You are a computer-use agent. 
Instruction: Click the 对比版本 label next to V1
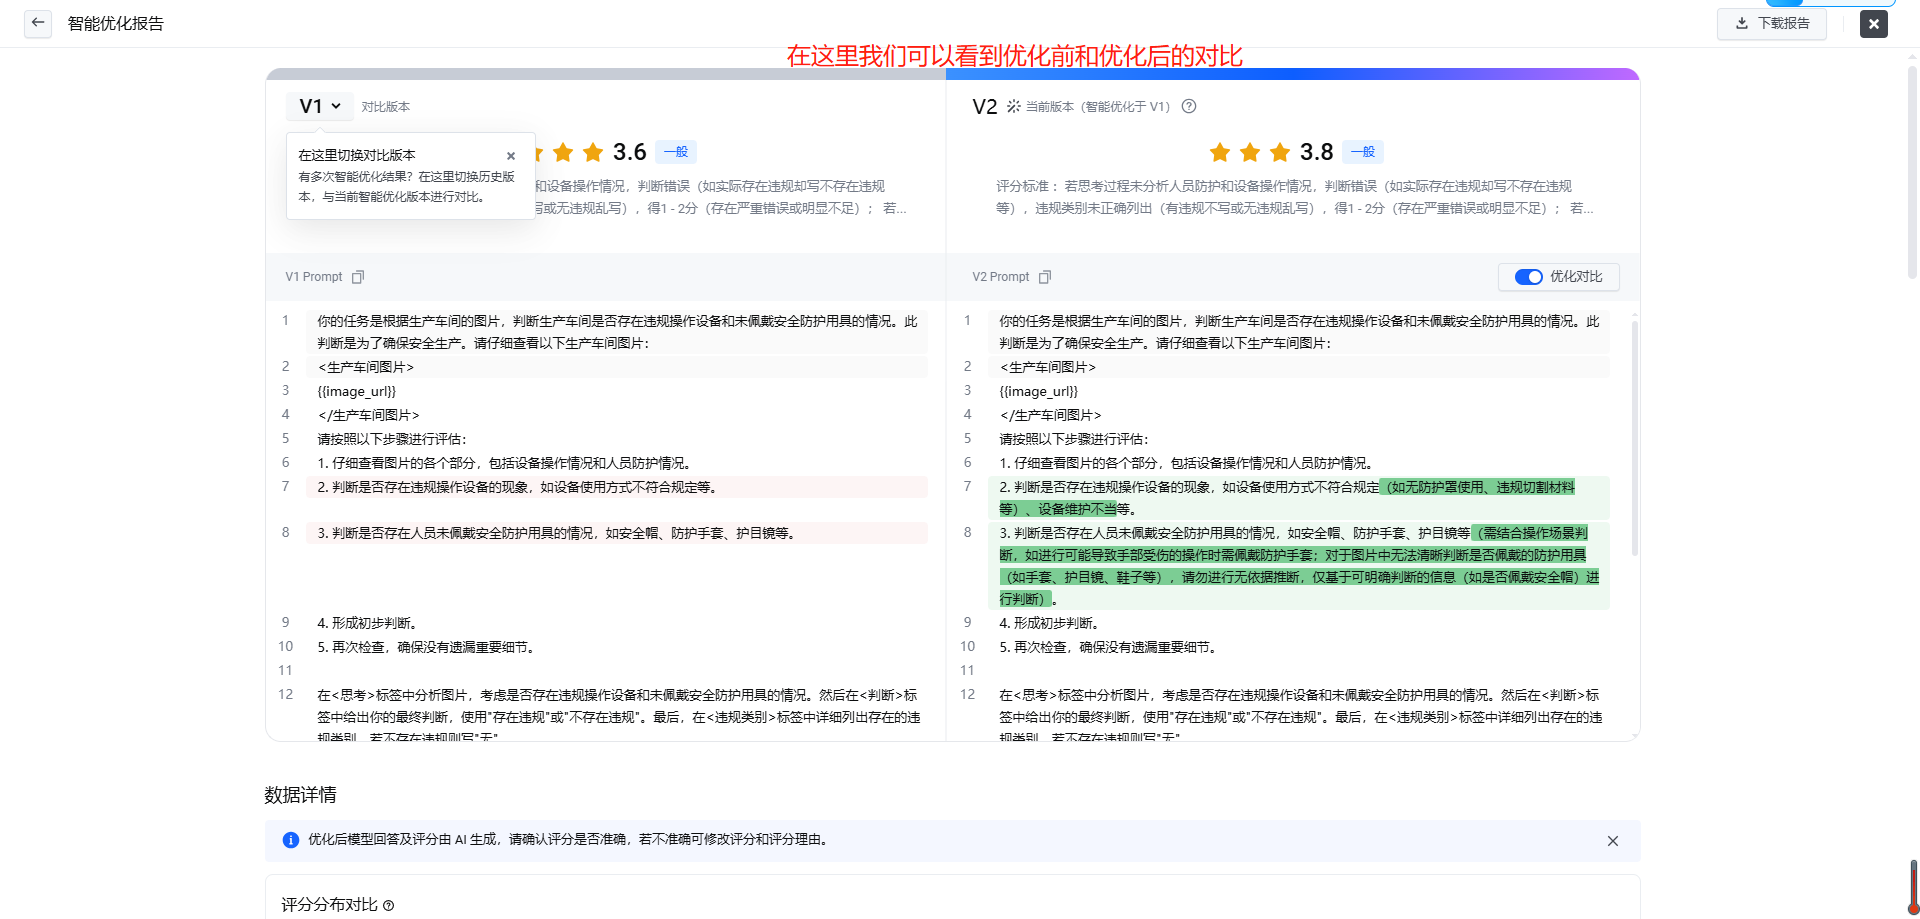[x=386, y=107]
